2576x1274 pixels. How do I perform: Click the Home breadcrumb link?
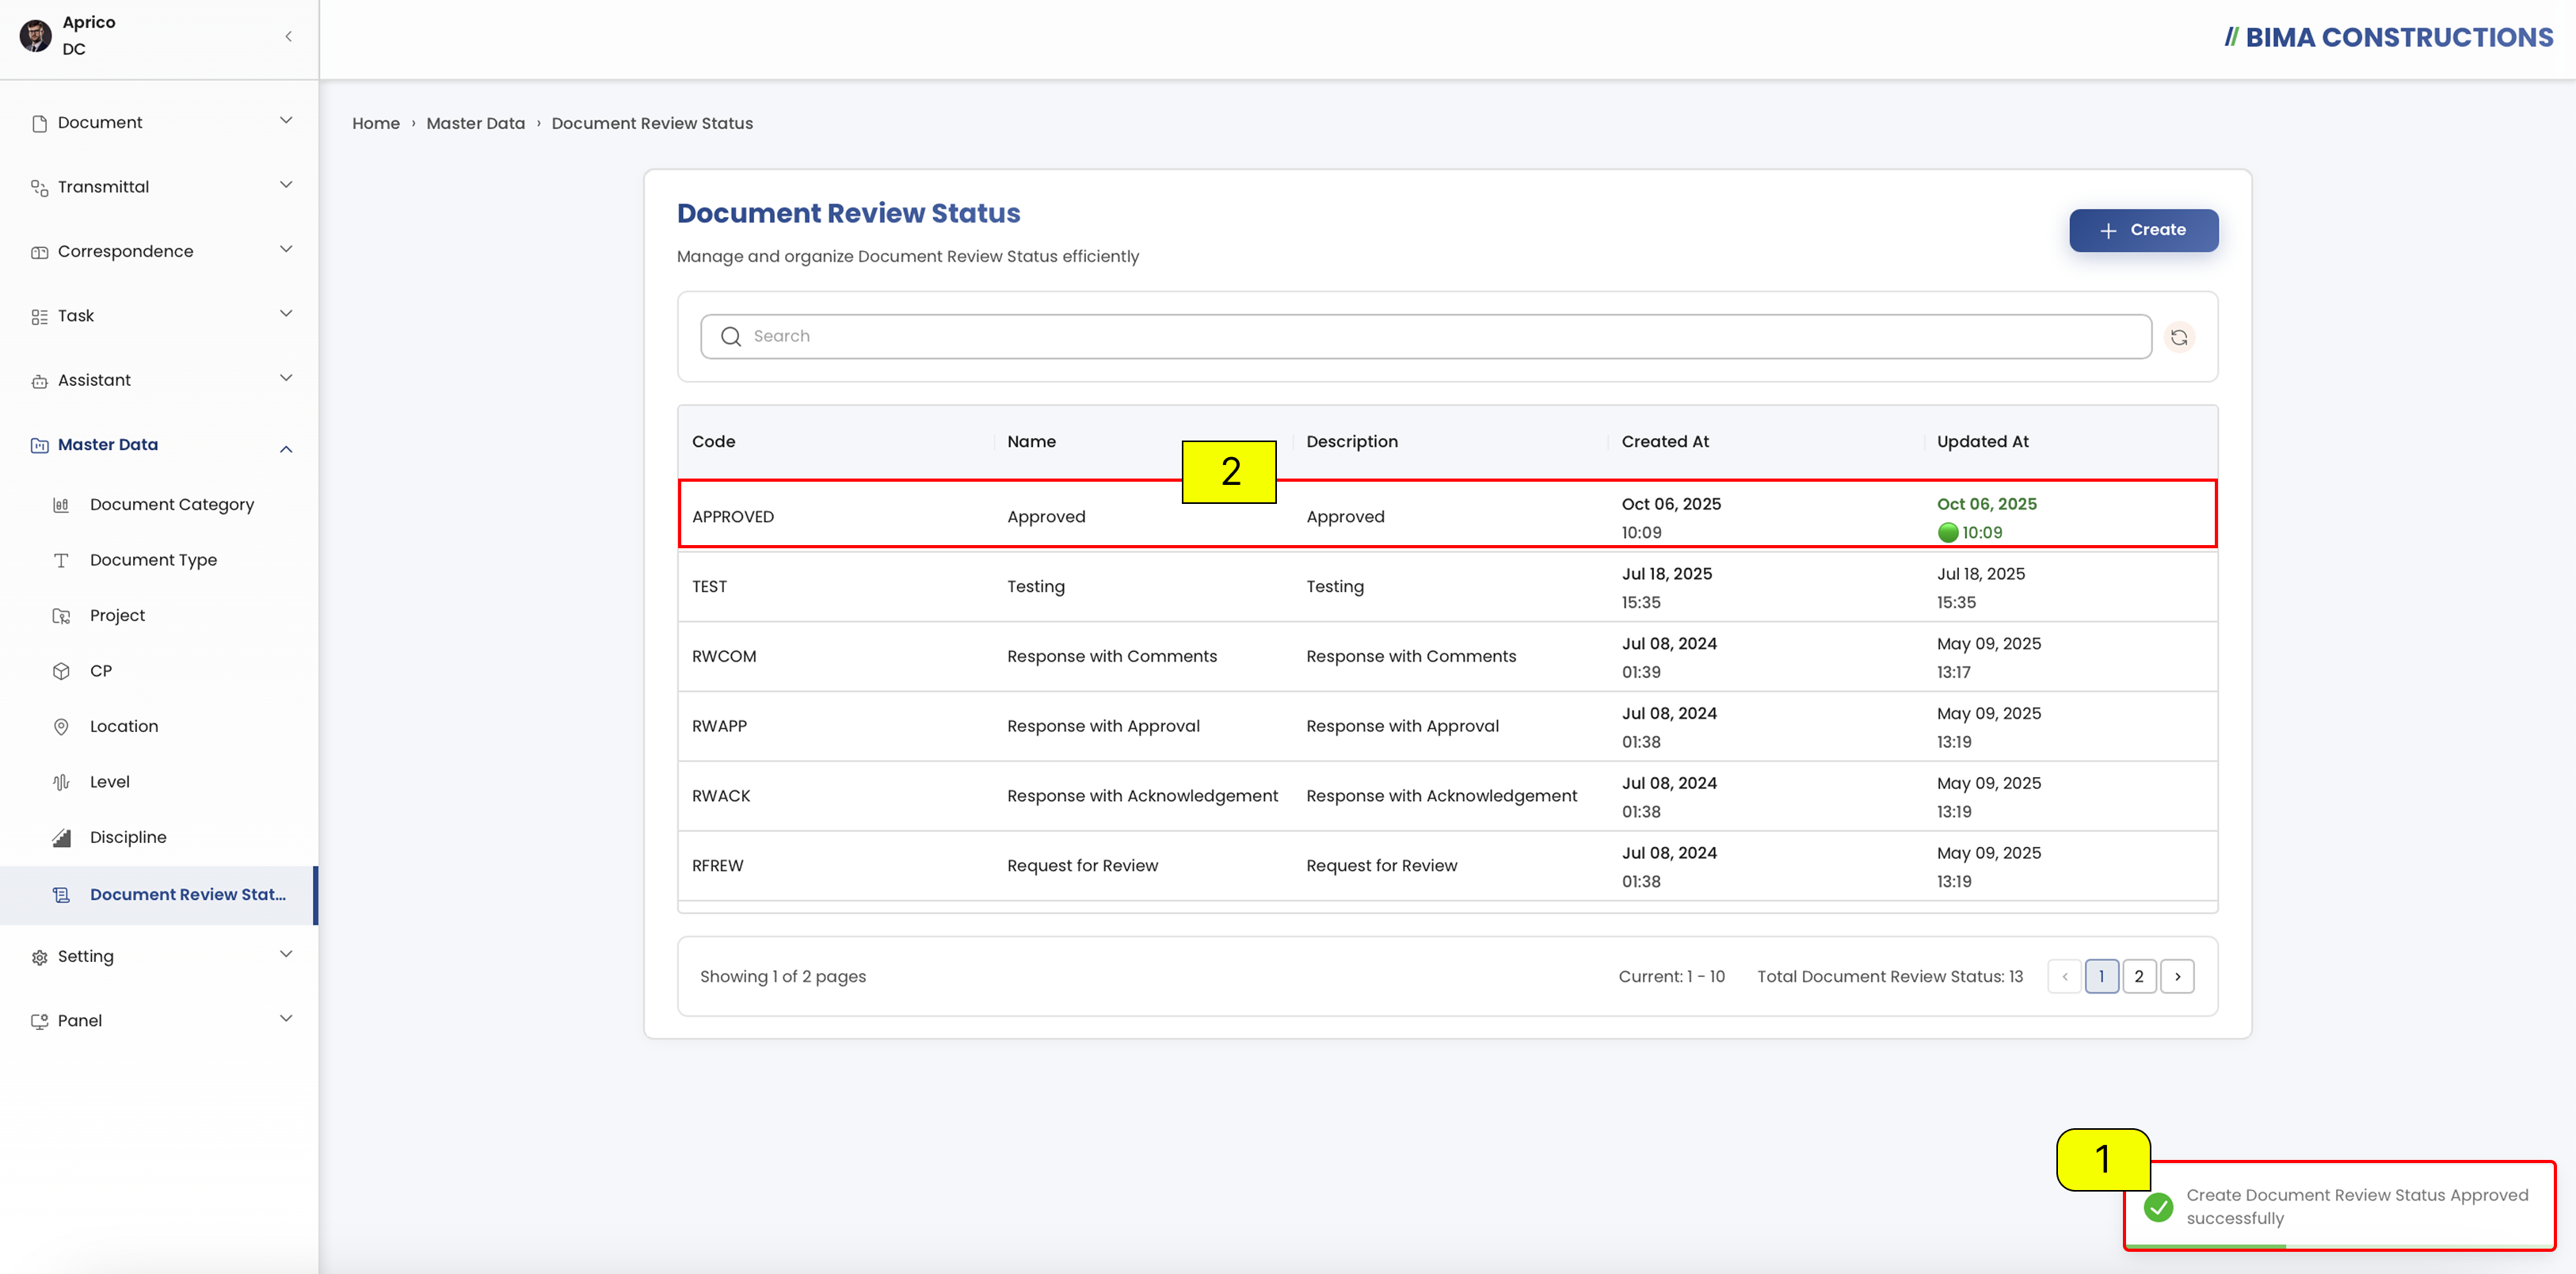click(376, 123)
